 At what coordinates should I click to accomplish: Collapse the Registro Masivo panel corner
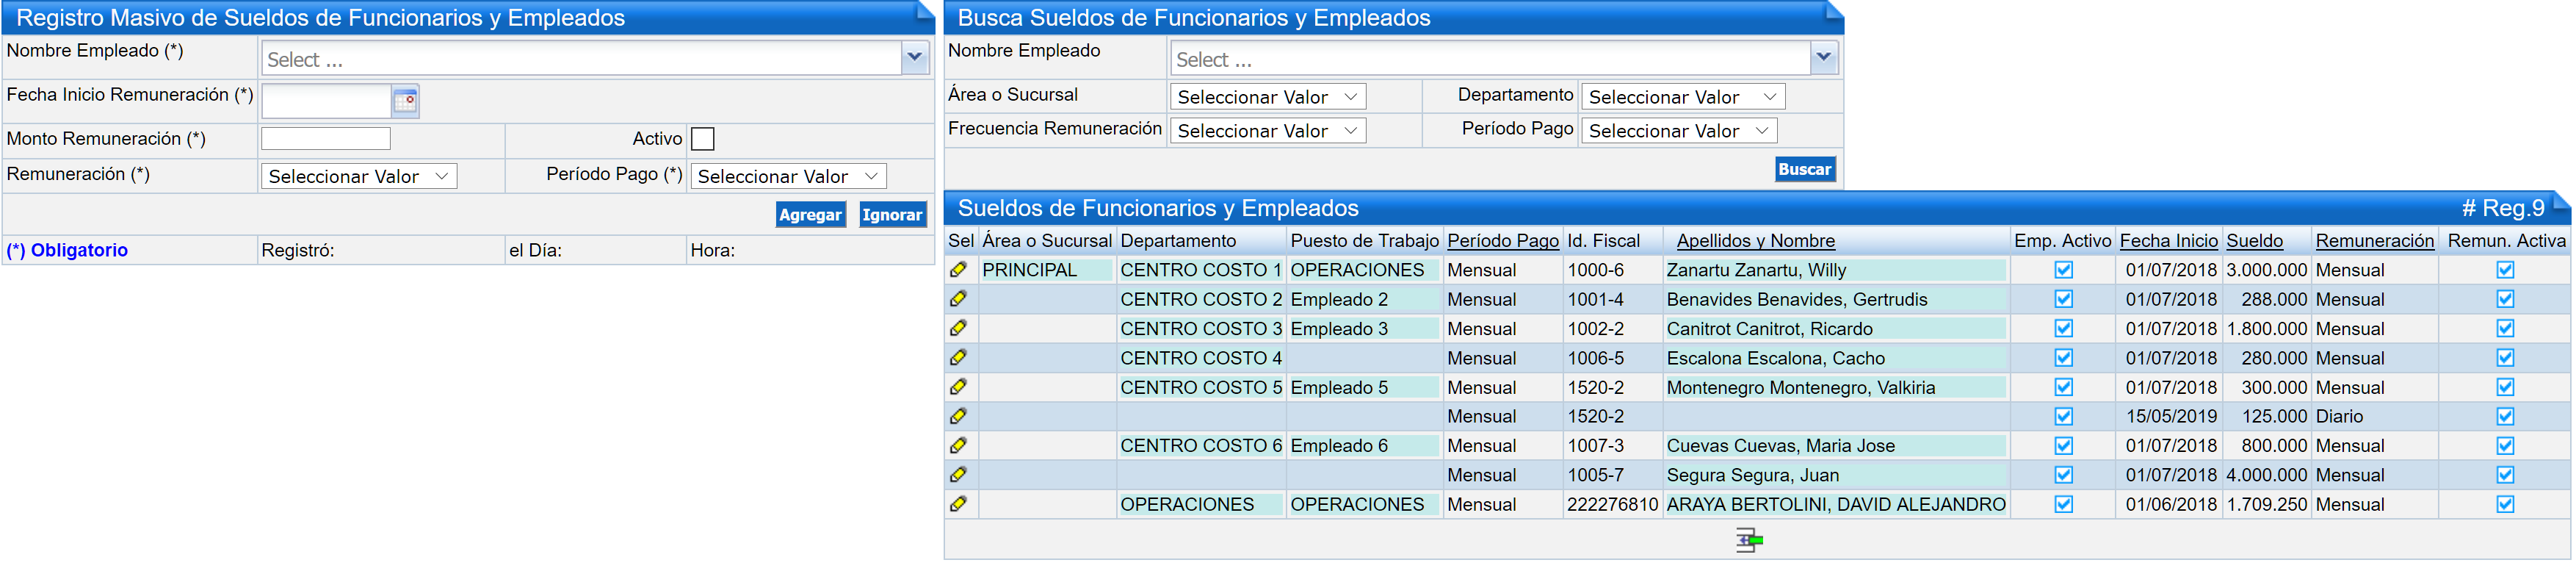click(926, 10)
